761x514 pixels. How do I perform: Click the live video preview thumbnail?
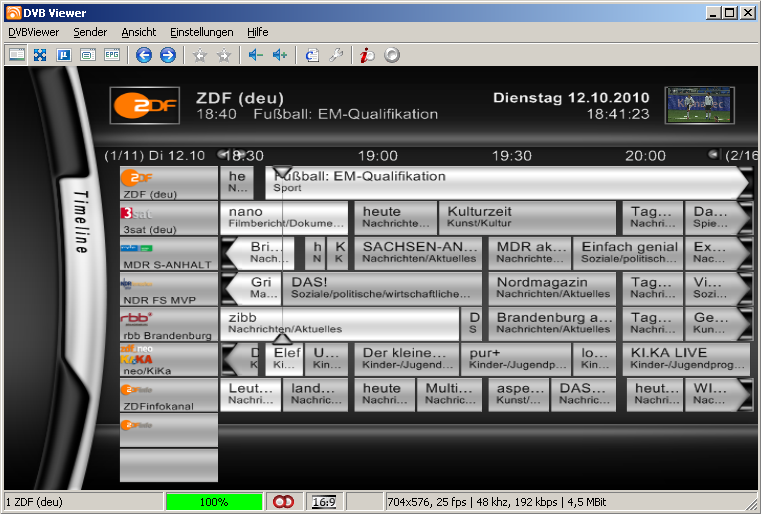(700, 105)
